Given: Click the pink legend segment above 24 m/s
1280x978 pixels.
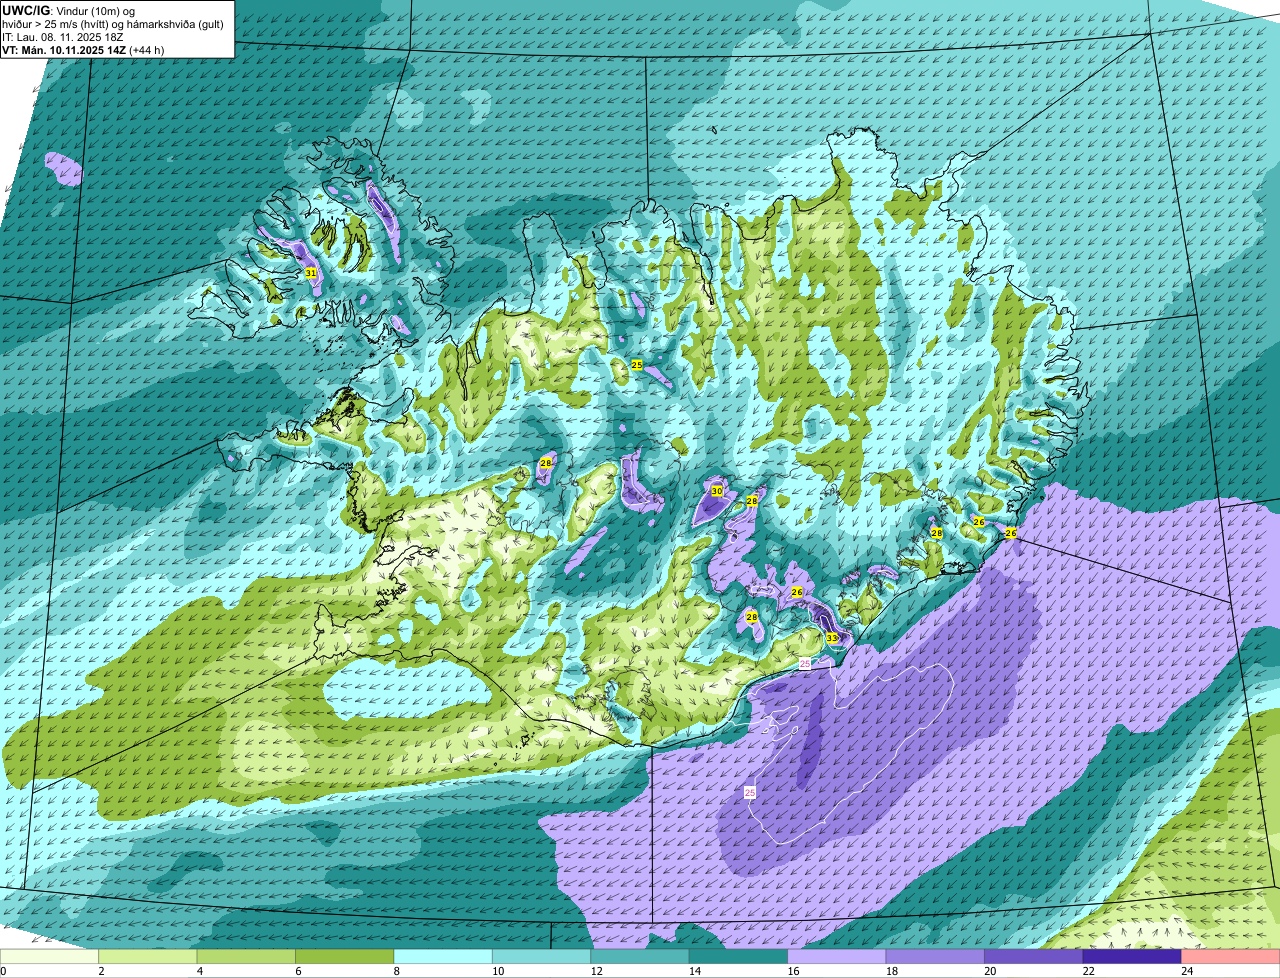Looking at the screenshot, I should pos(1231,957).
